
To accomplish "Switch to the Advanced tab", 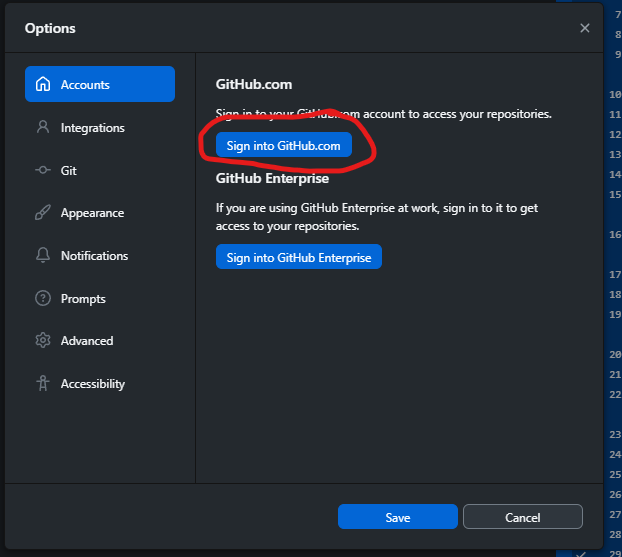I will 100,341.
